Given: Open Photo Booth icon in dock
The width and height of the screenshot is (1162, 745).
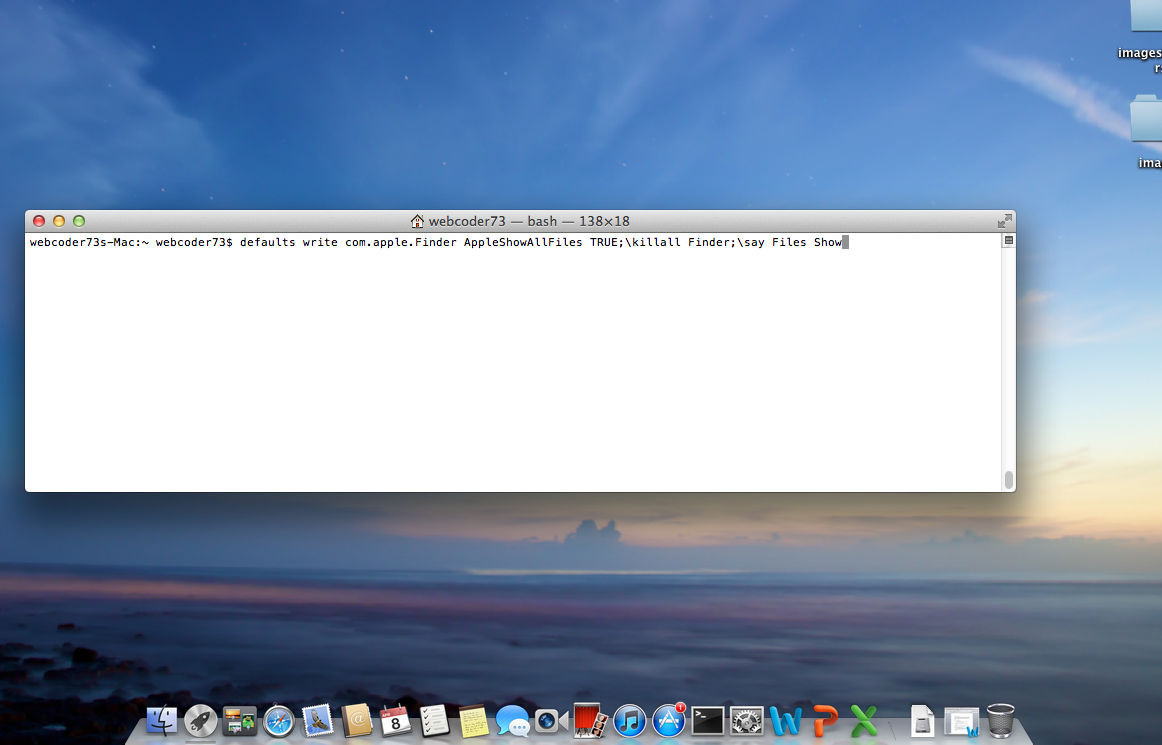Looking at the screenshot, I should point(591,720).
